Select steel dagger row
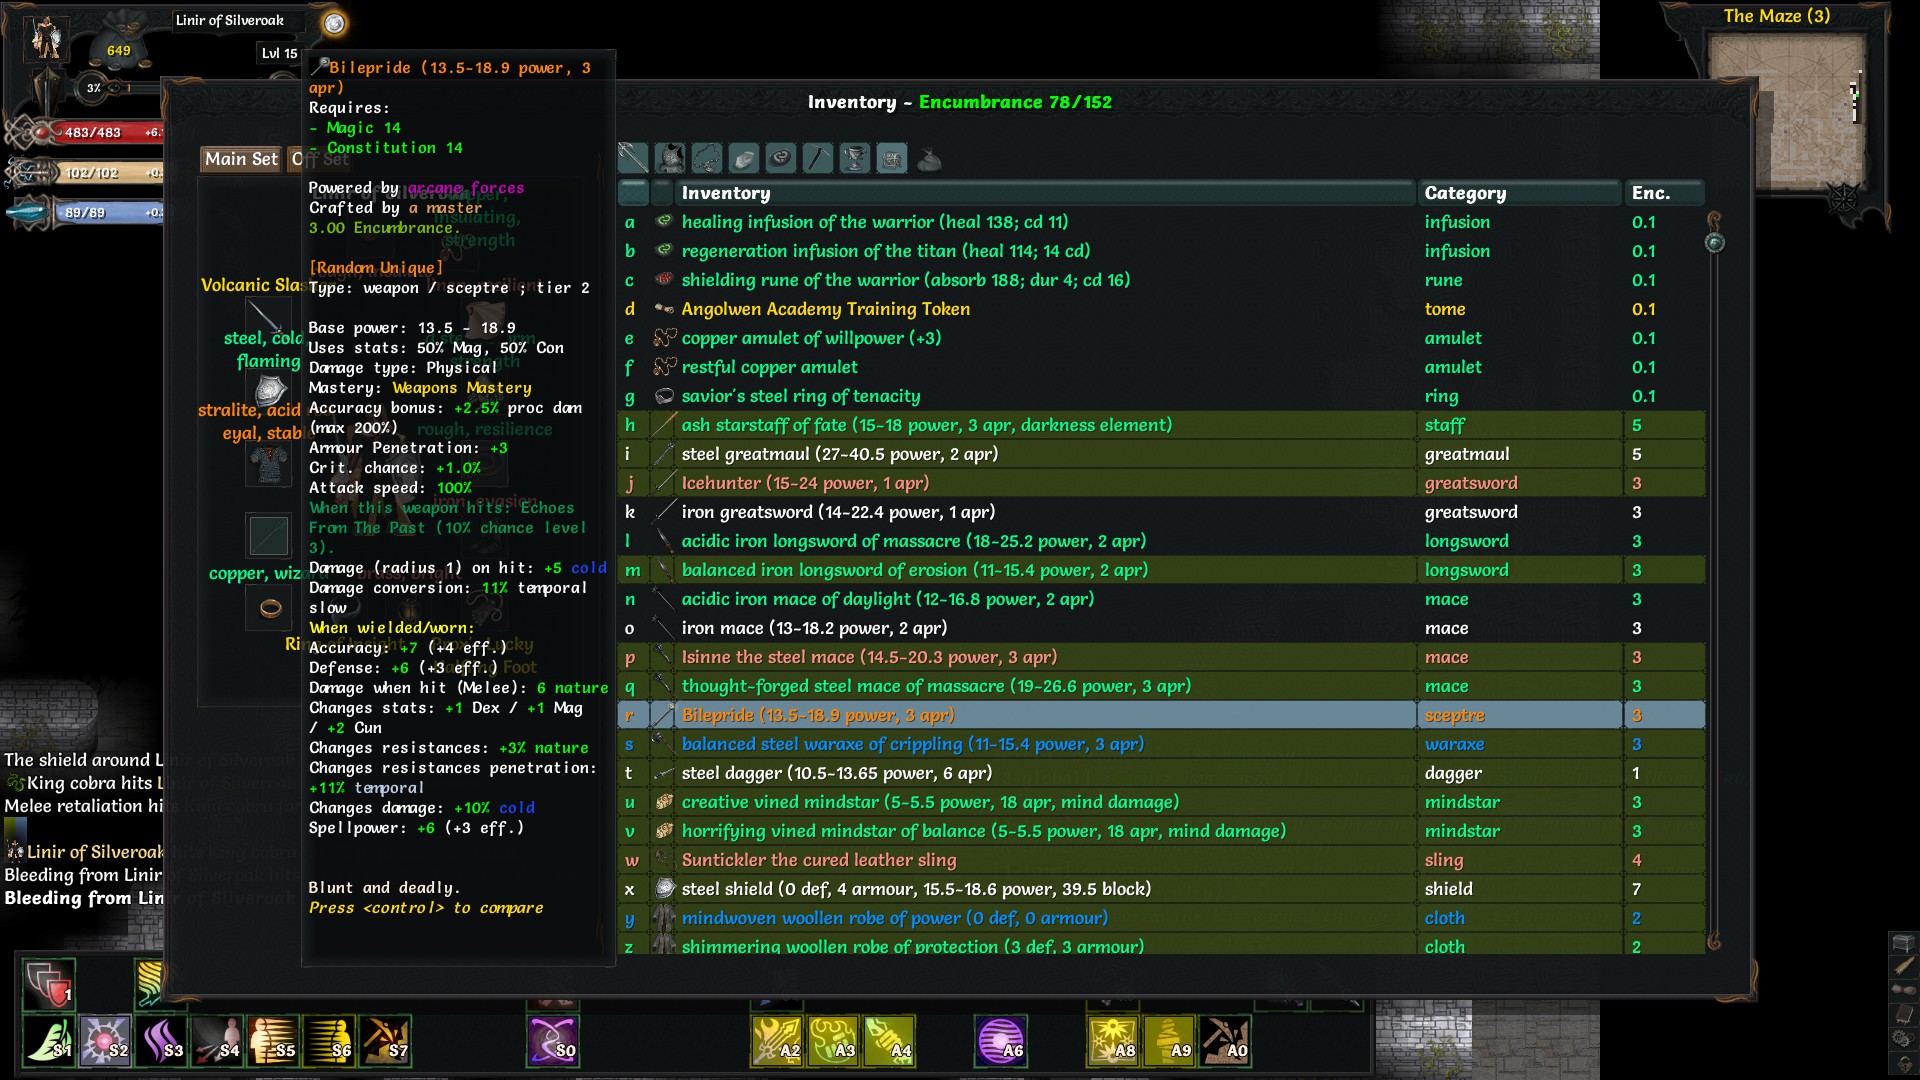This screenshot has width=1920, height=1080. 1161,773
